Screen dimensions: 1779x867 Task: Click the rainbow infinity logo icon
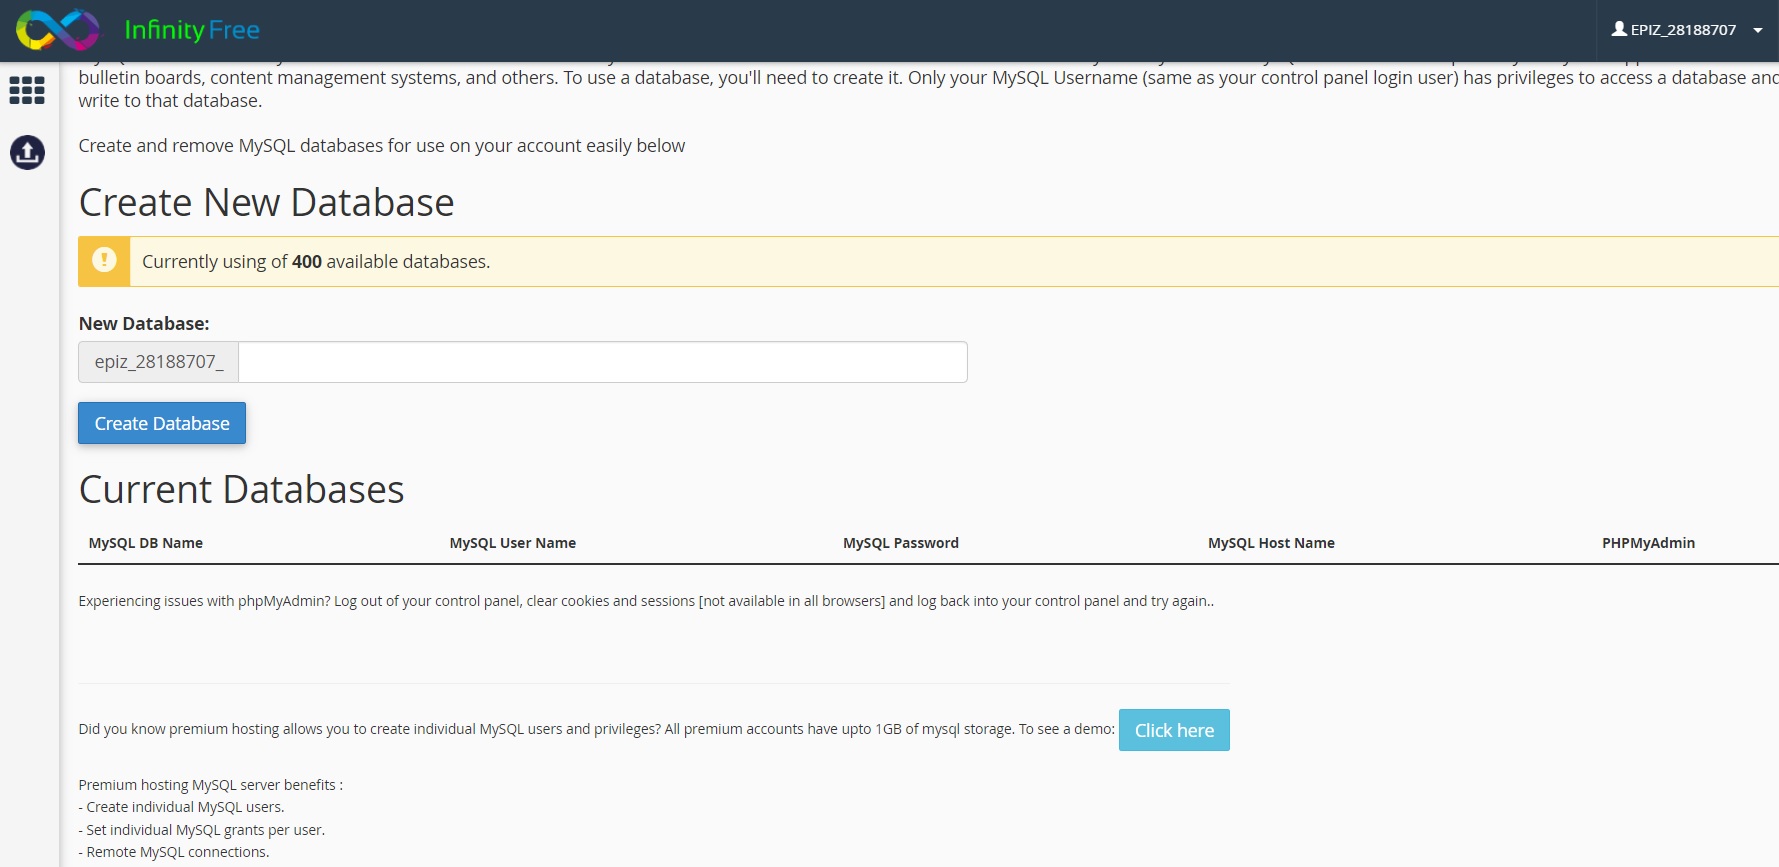(58, 30)
